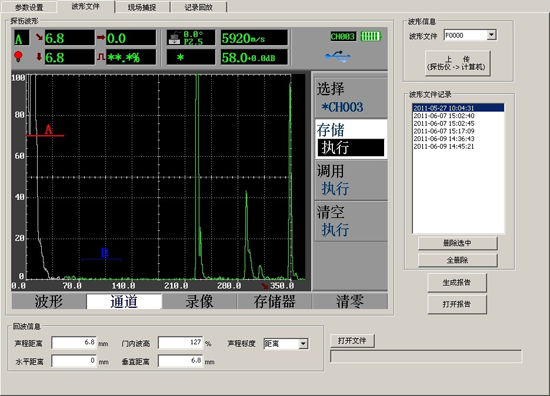This screenshot has width=550, height=396.
Task: Click the 上传 (探伤仪->计算机) button
Action: [457, 63]
